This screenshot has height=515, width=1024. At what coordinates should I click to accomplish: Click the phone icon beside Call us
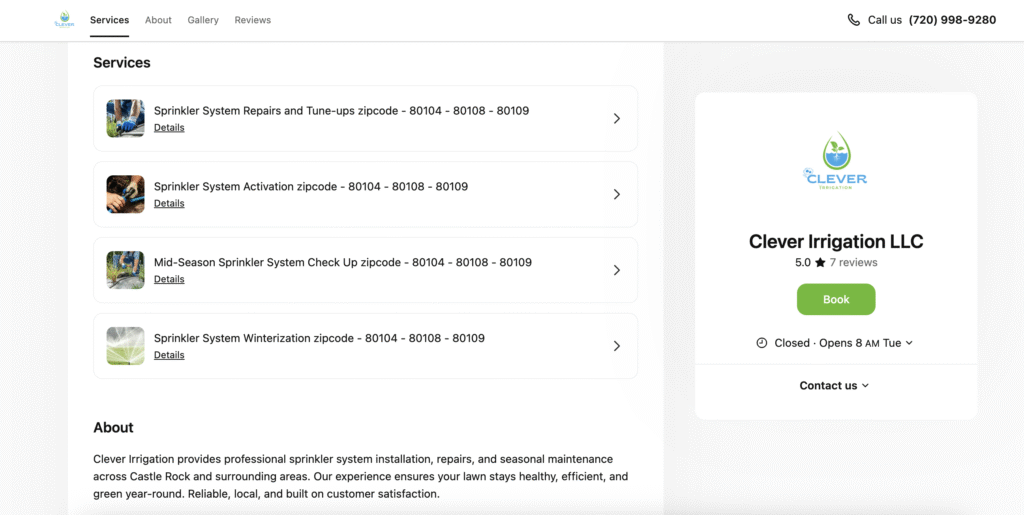click(x=853, y=20)
